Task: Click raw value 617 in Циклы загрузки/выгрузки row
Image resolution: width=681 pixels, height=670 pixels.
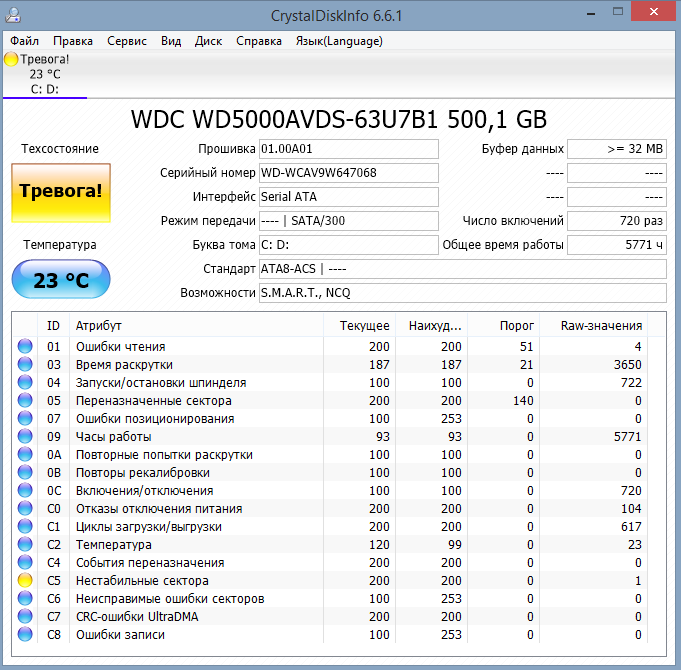Action: pos(631,527)
